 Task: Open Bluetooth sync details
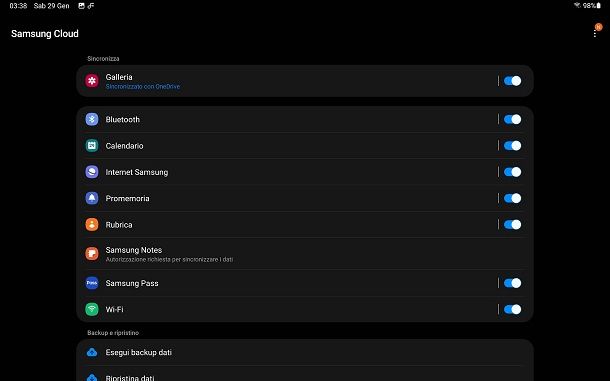pos(305,119)
